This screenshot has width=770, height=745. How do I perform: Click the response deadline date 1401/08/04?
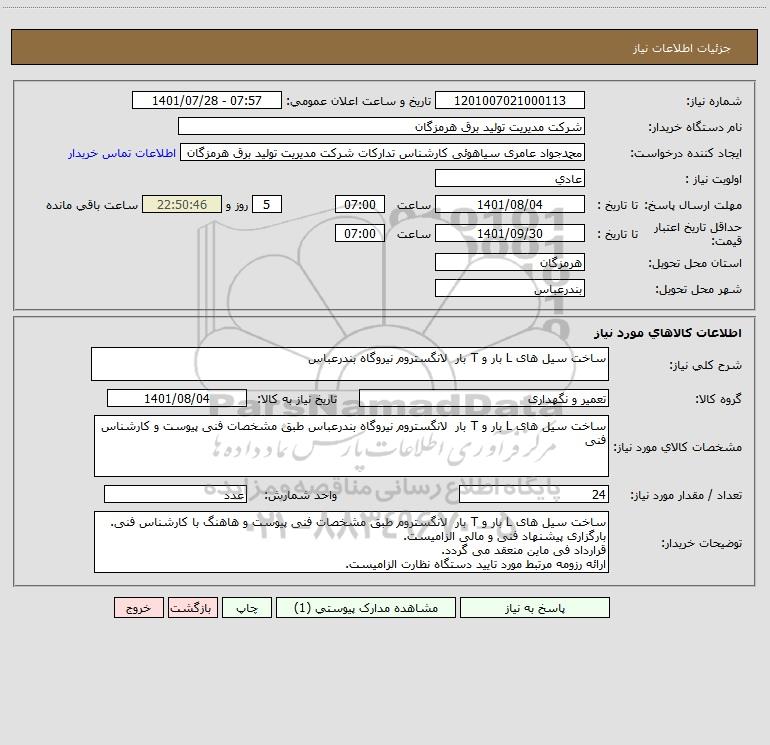coord(510,204)
